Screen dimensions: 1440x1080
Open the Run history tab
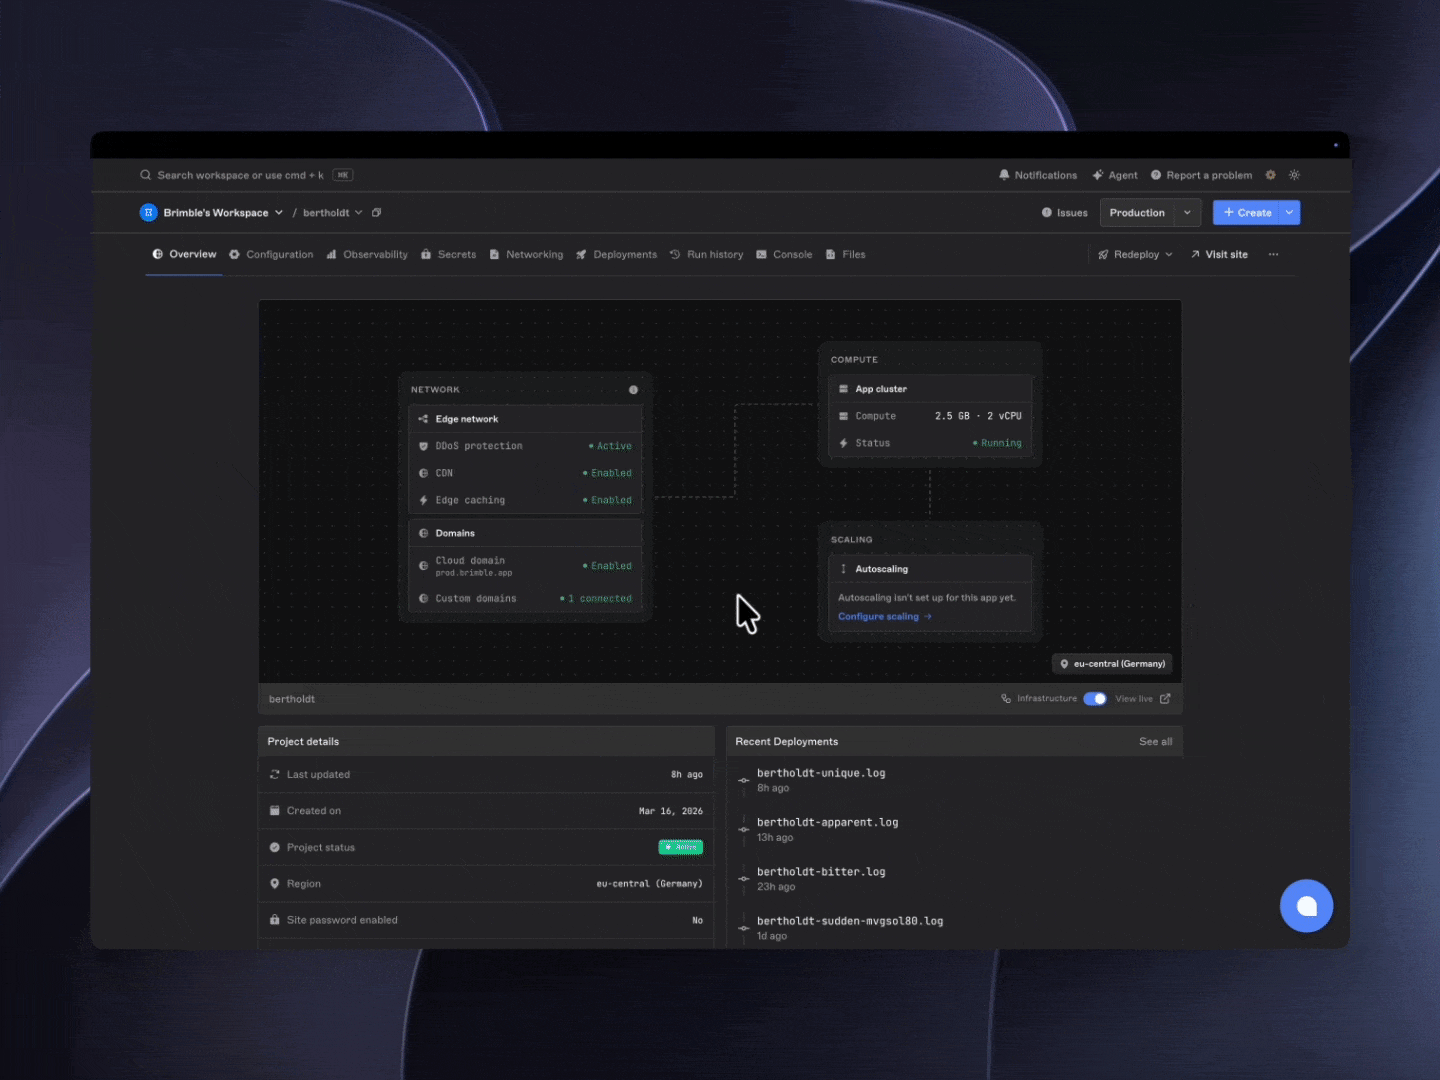pyautogui.click(x=707, y=255)
